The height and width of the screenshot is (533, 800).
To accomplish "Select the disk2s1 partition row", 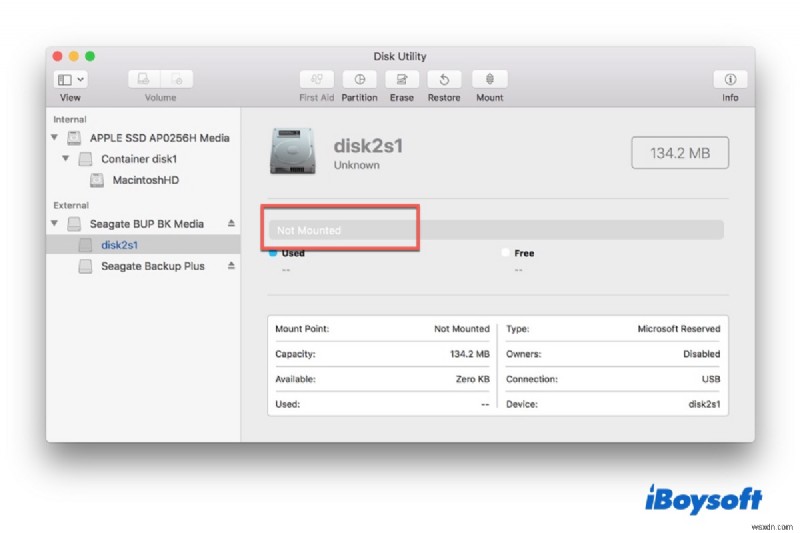I will (143, 245).
